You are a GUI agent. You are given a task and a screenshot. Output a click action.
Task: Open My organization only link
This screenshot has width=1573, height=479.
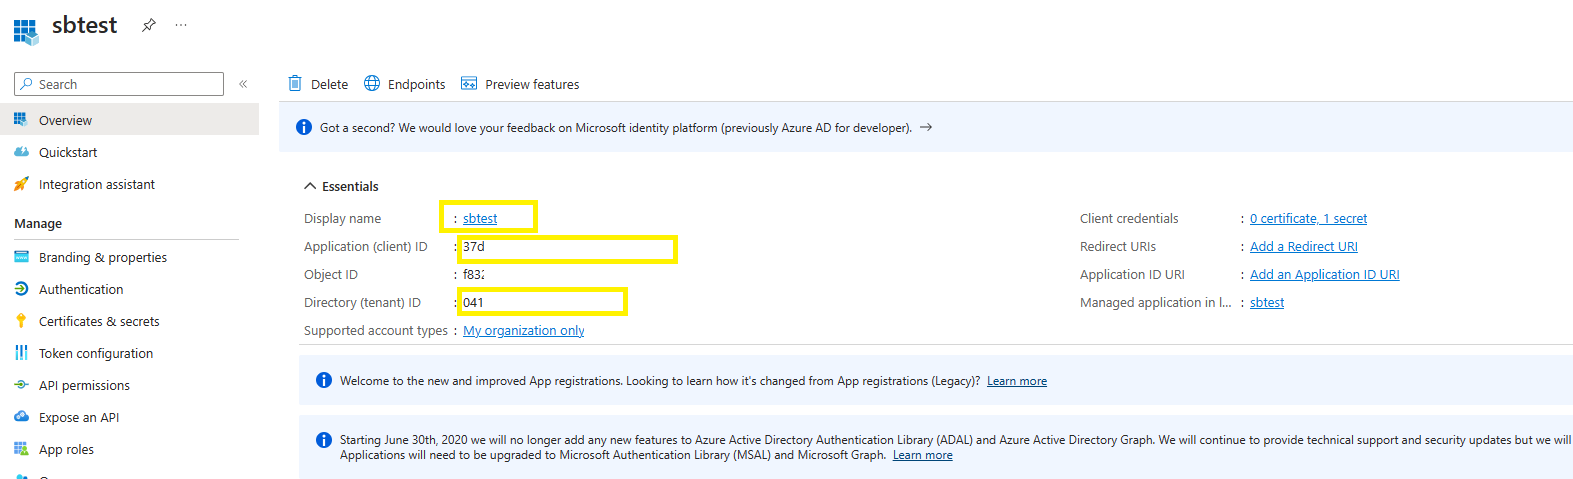[x=524, y=330]
